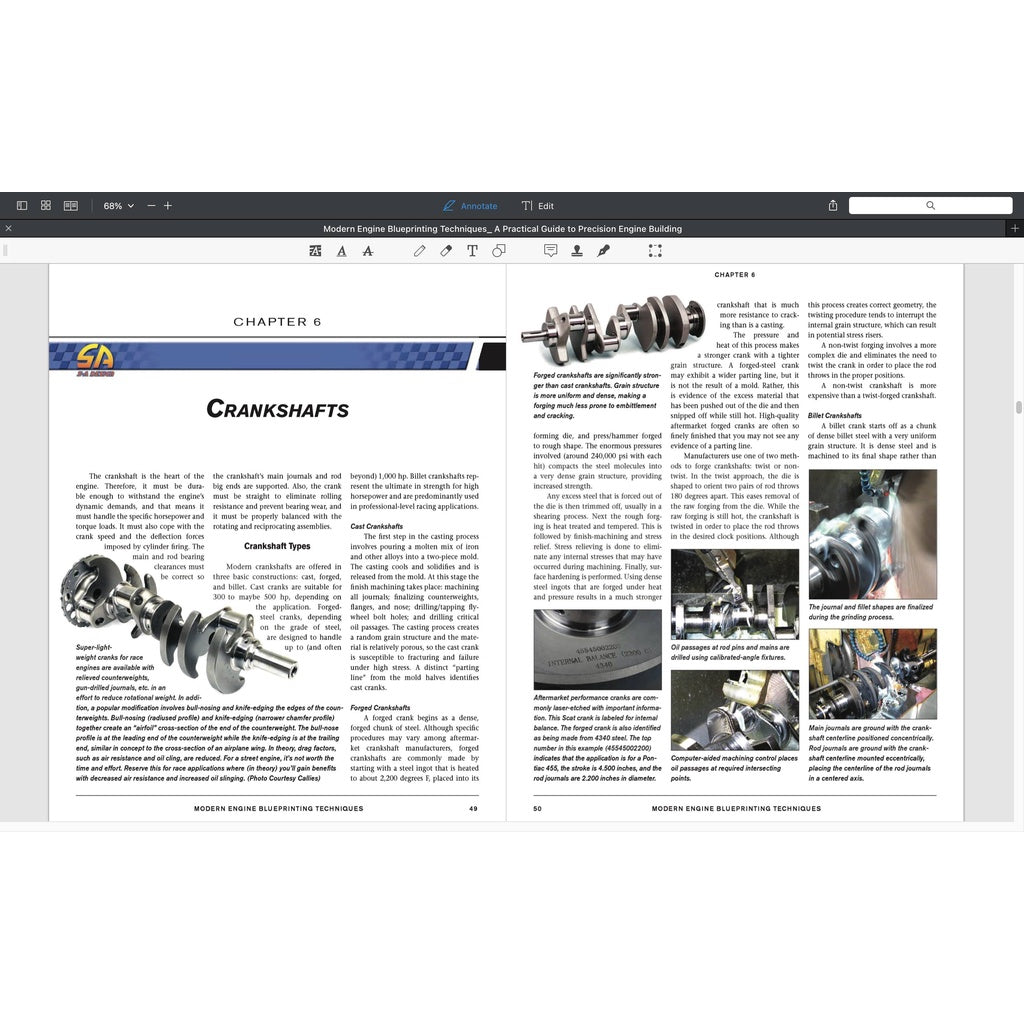
Task: Open the Share menu icon
Action: (x=832, y=205)
